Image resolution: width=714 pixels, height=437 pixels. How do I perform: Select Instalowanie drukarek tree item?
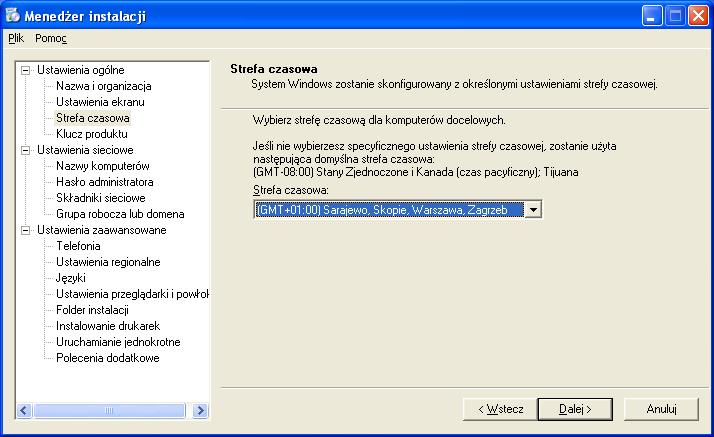[108, 326]
